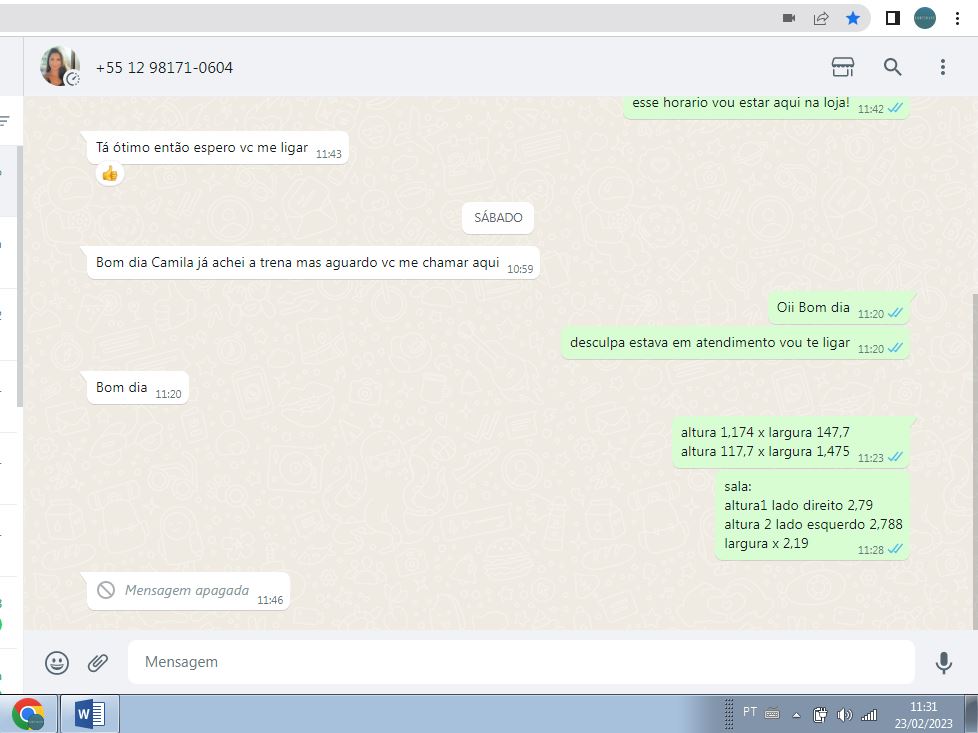Screen dimensions: 978x733
Task: Select message 'Oii Bom dia'
Action: click(x=839, y=308)
